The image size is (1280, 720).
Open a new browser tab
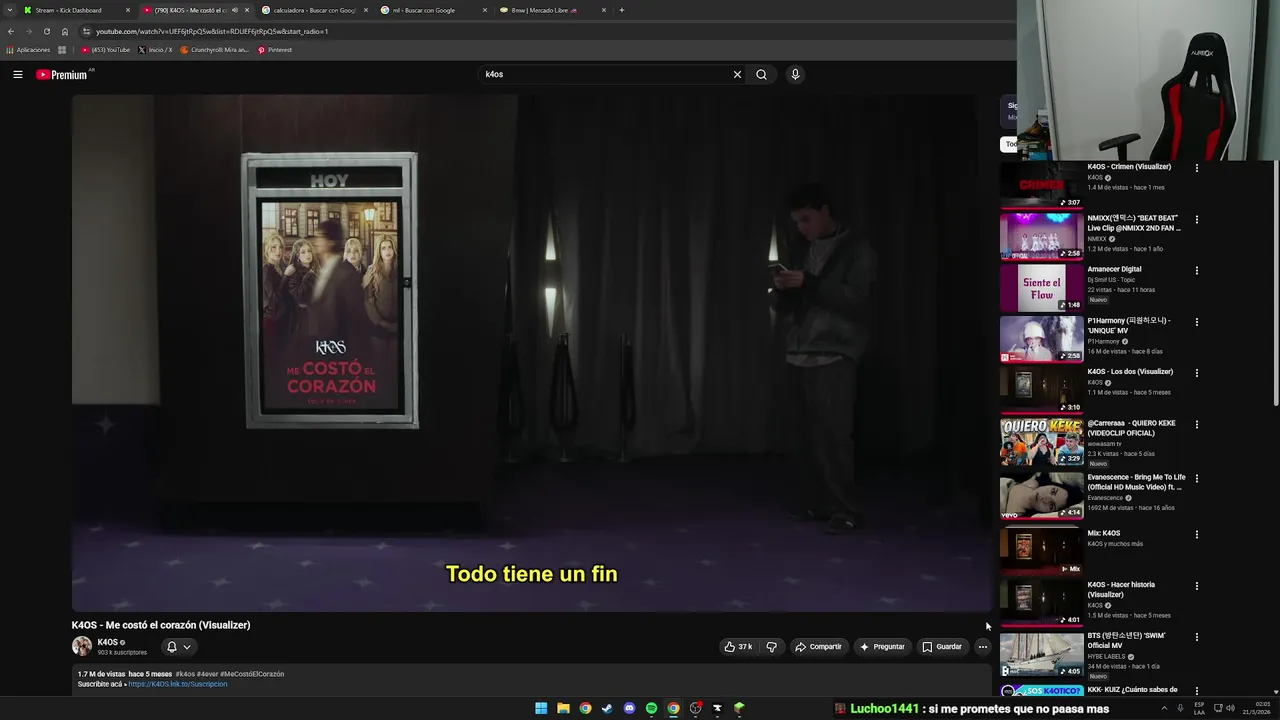622,10
